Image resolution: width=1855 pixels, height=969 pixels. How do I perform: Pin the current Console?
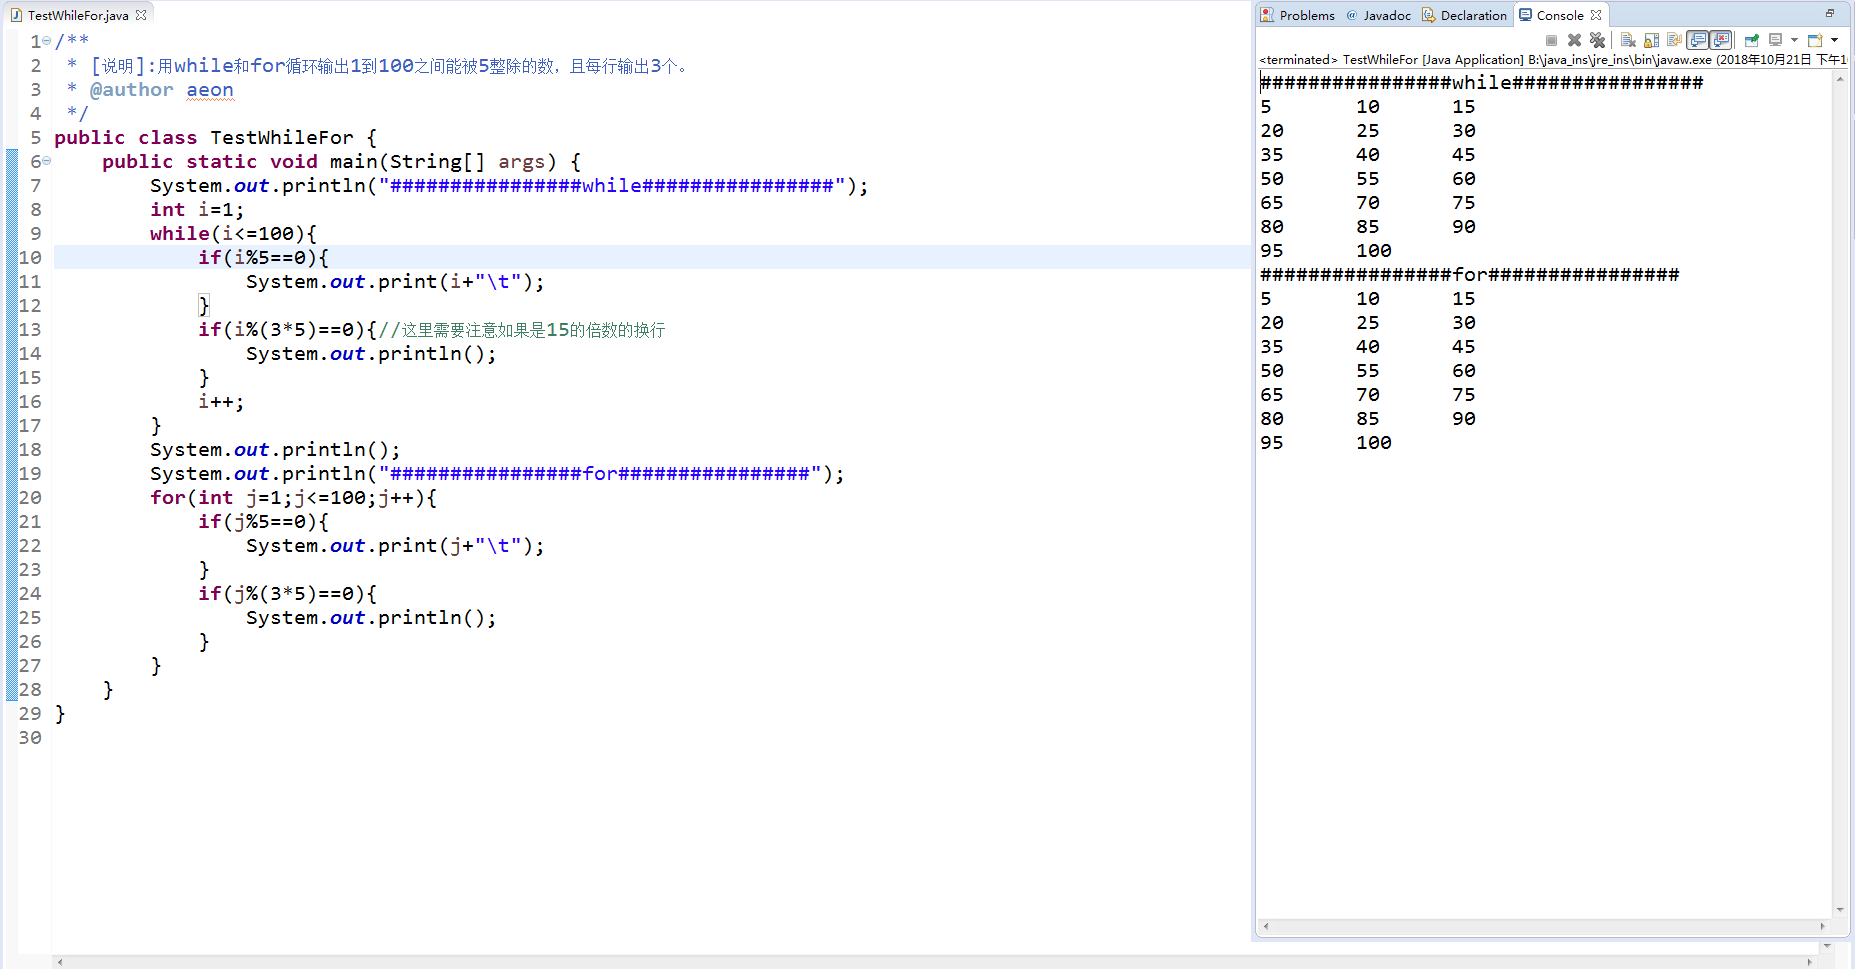1752,40
